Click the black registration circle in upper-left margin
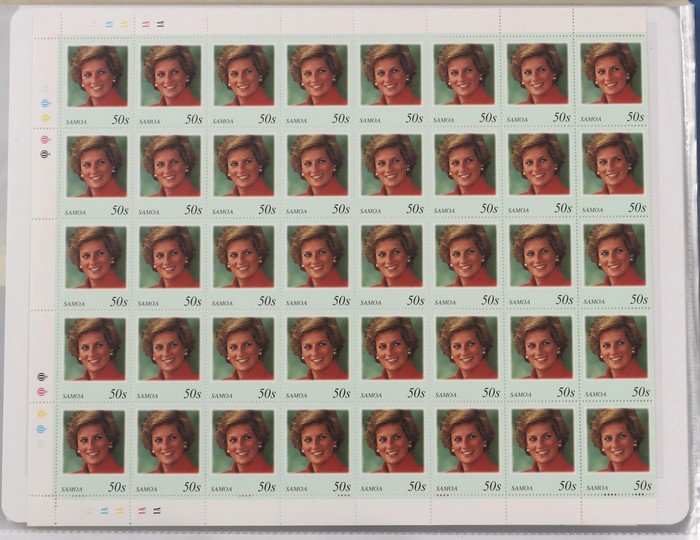 (44, 153)
